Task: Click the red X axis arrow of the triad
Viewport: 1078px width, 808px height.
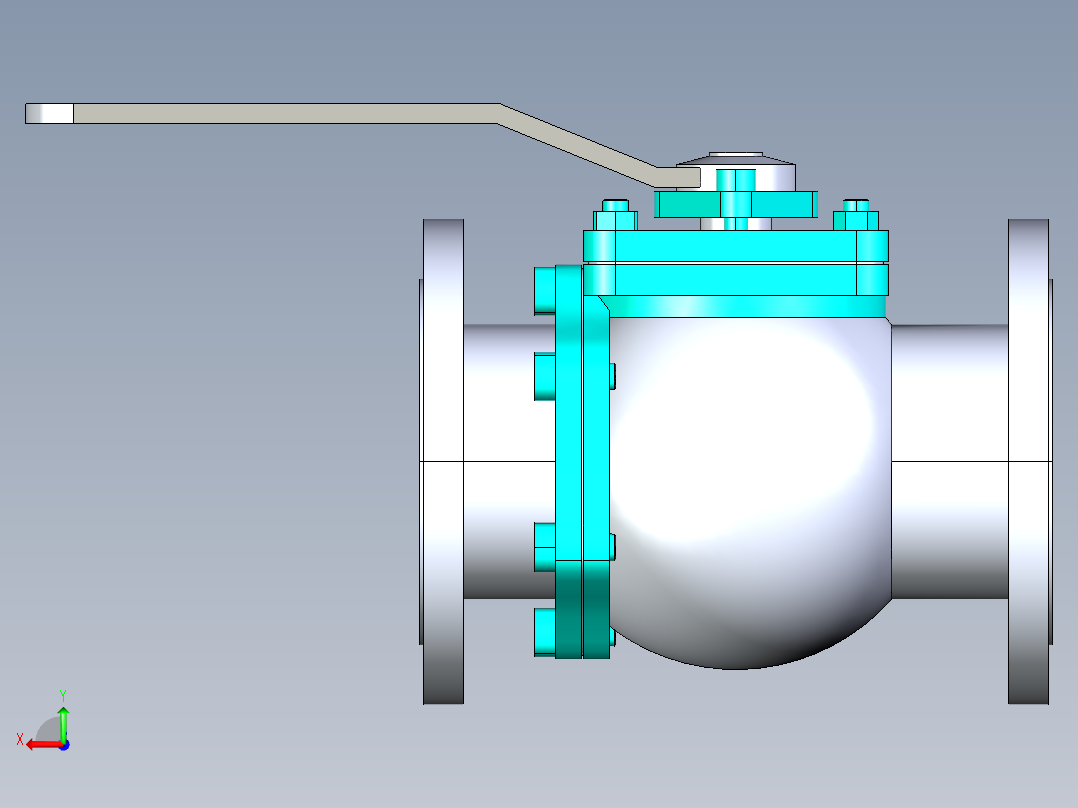Action: tap(43, 745)
